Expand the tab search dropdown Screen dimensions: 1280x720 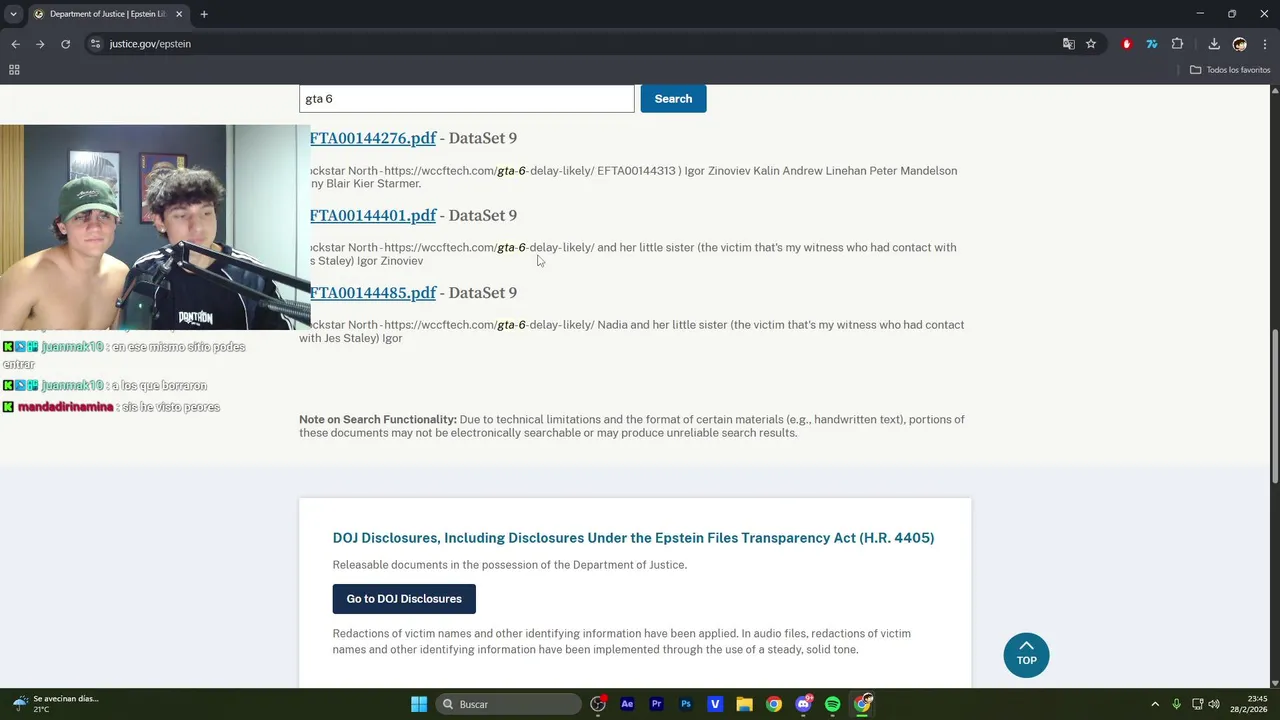pyautogui.click(x=13, y=14)
